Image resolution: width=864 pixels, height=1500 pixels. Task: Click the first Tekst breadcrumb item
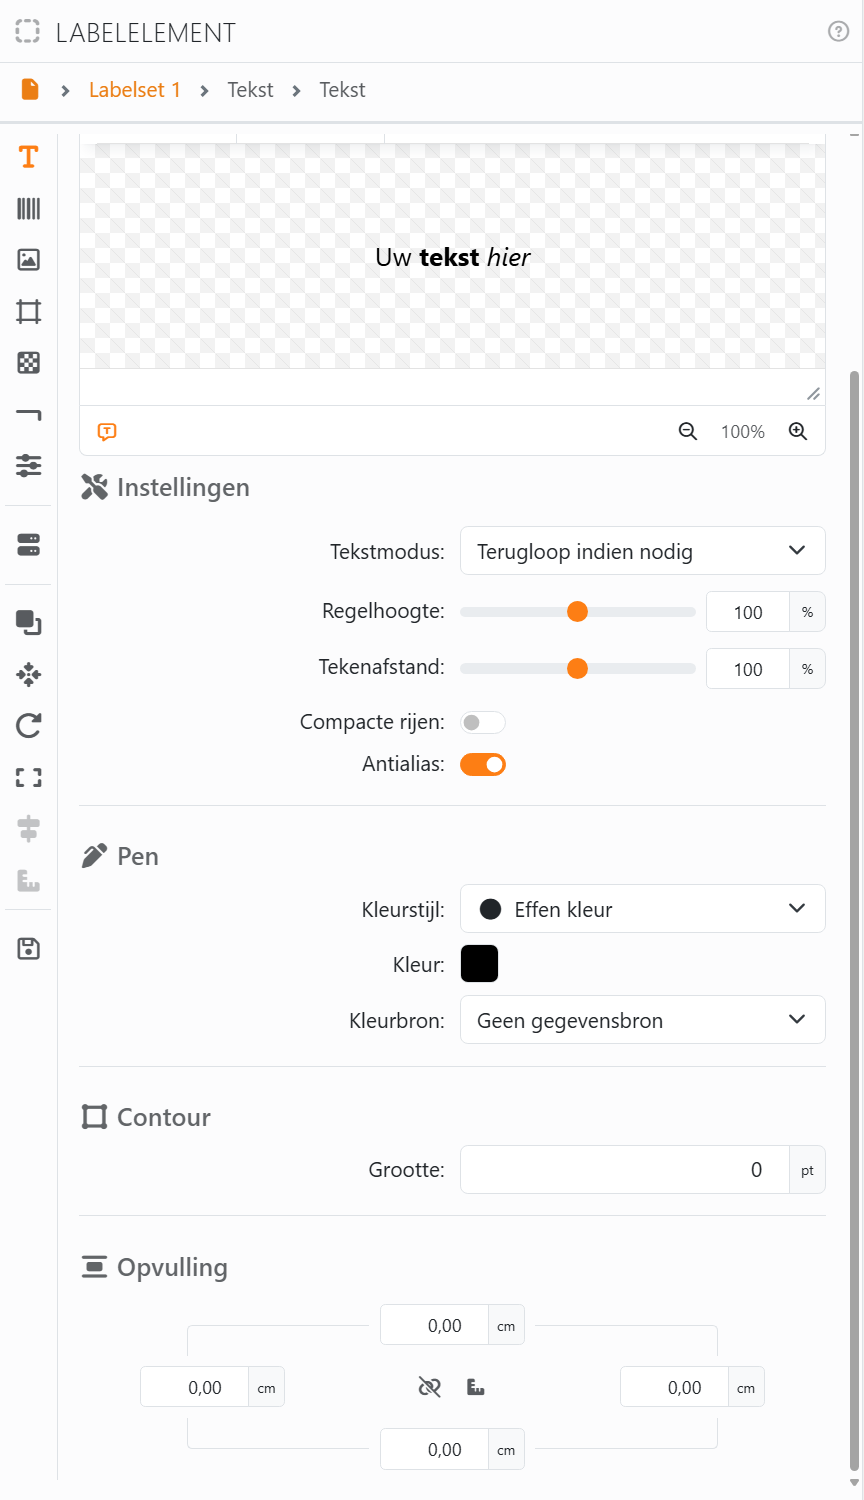250,90
